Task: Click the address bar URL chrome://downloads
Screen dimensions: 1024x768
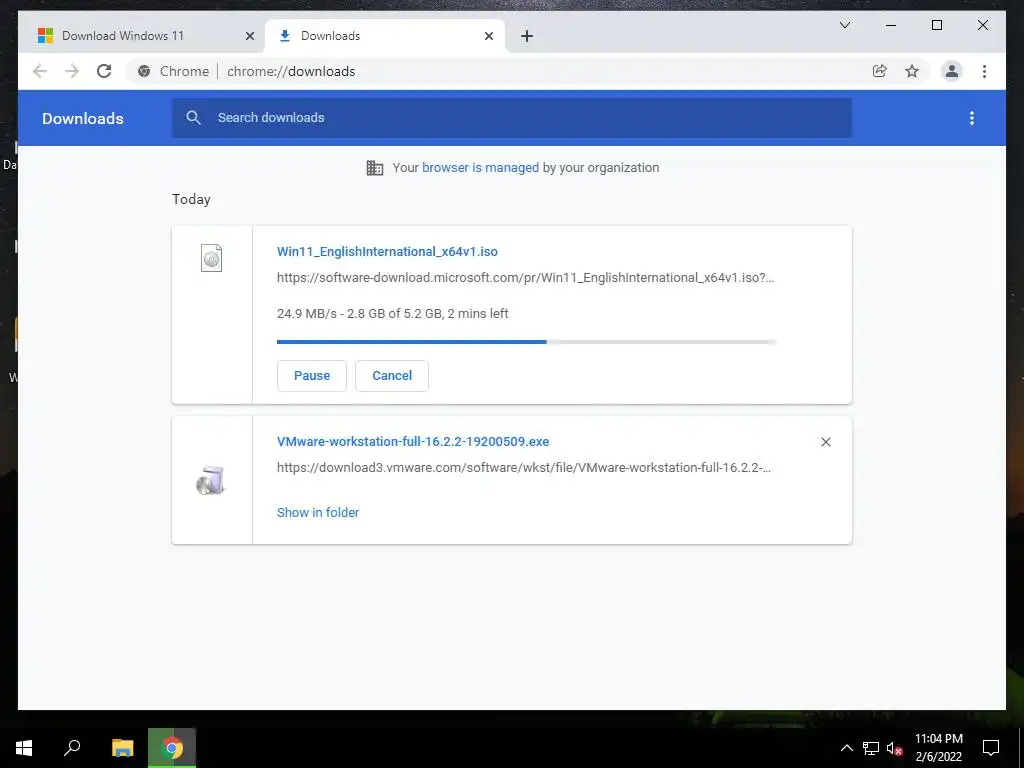Action: 291,71
